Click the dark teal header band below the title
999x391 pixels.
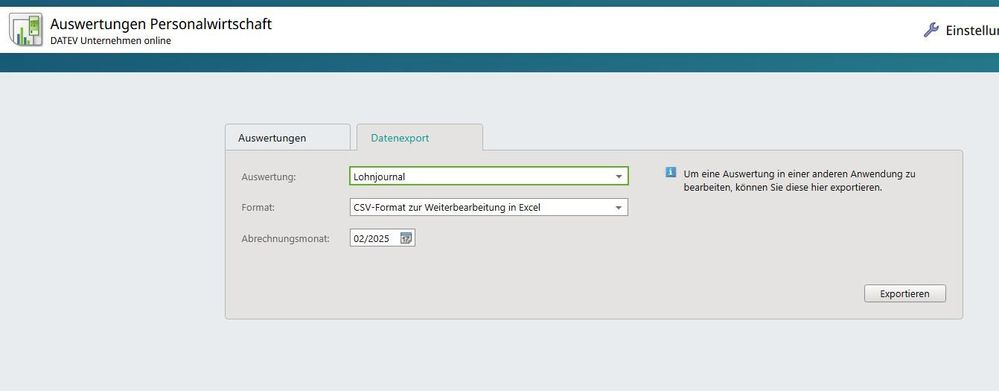point(500,62)
